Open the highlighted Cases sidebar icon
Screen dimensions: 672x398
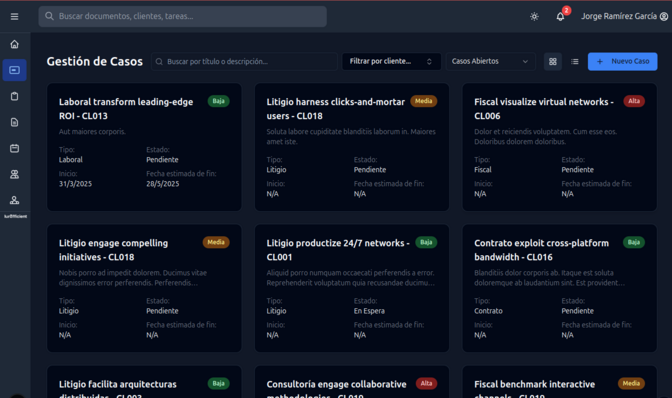(15, 70)
